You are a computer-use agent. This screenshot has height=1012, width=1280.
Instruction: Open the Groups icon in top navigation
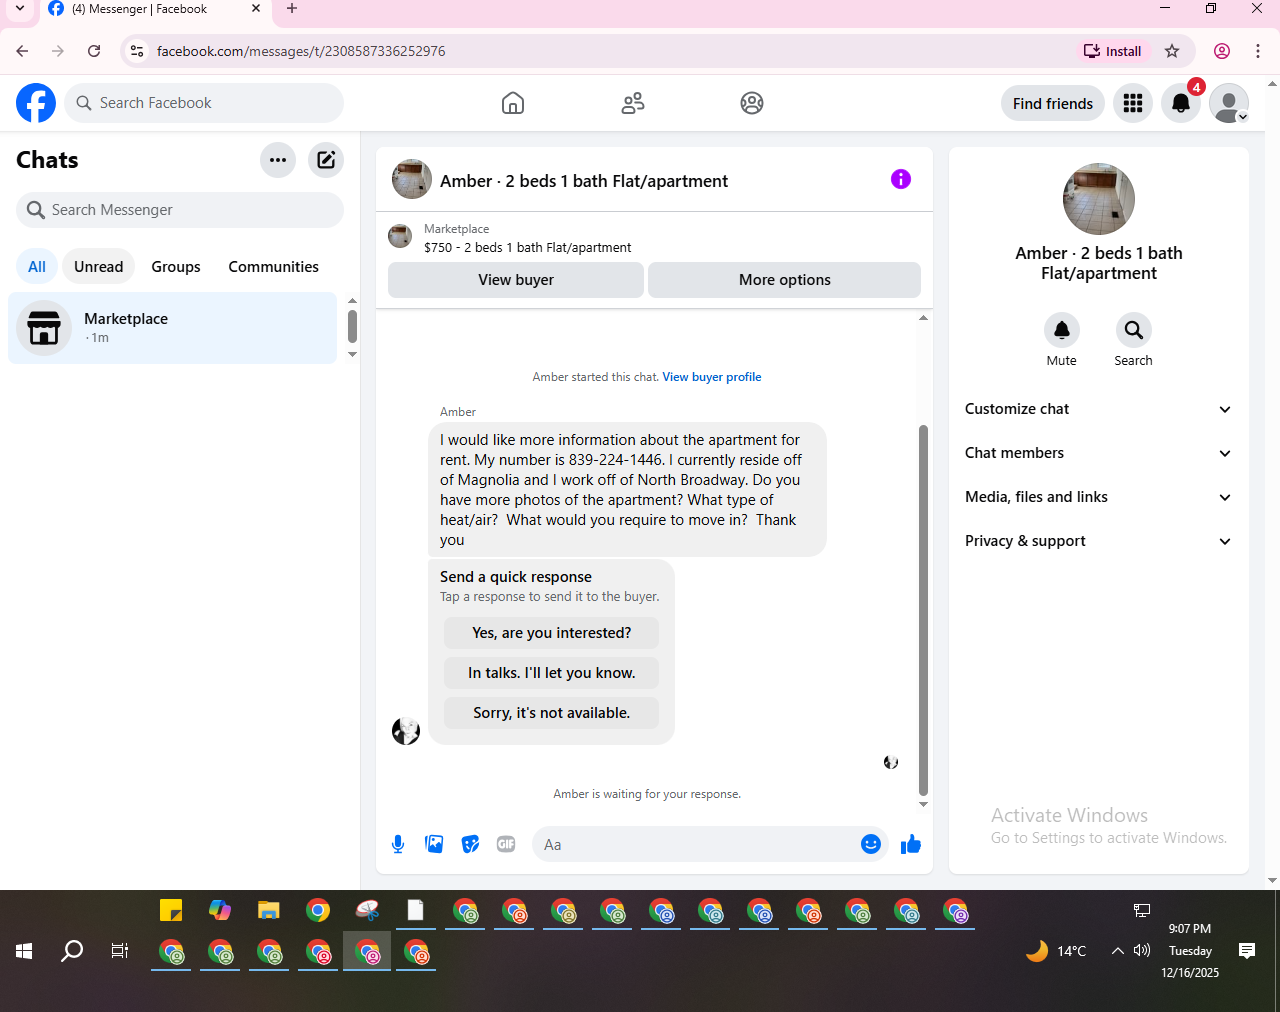752,103
